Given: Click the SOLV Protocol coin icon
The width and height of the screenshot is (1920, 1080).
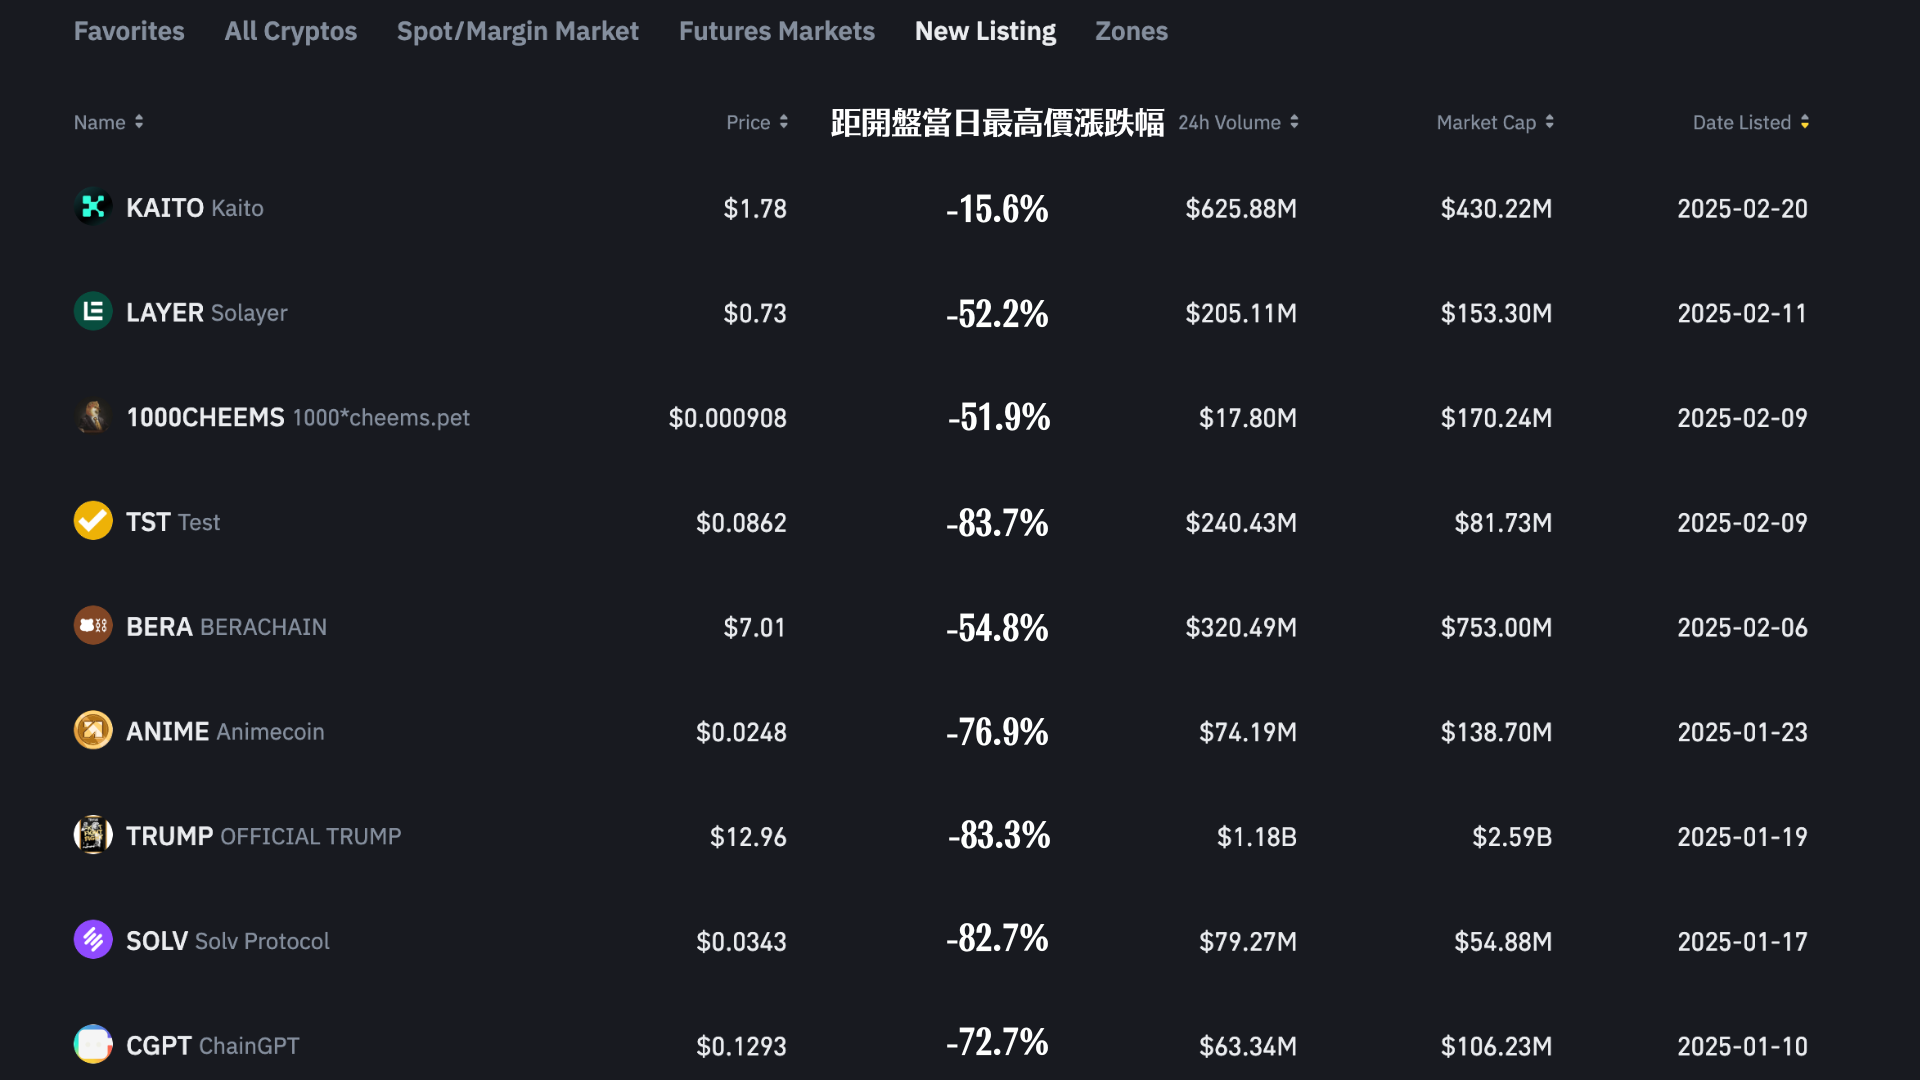Looking at the screenshot, I should (x=93, y=940).
